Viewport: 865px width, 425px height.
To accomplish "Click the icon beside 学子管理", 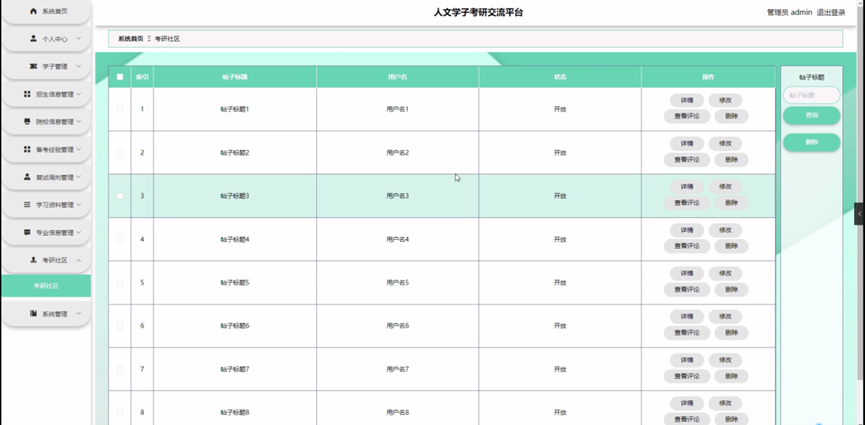I will (33, 66).
